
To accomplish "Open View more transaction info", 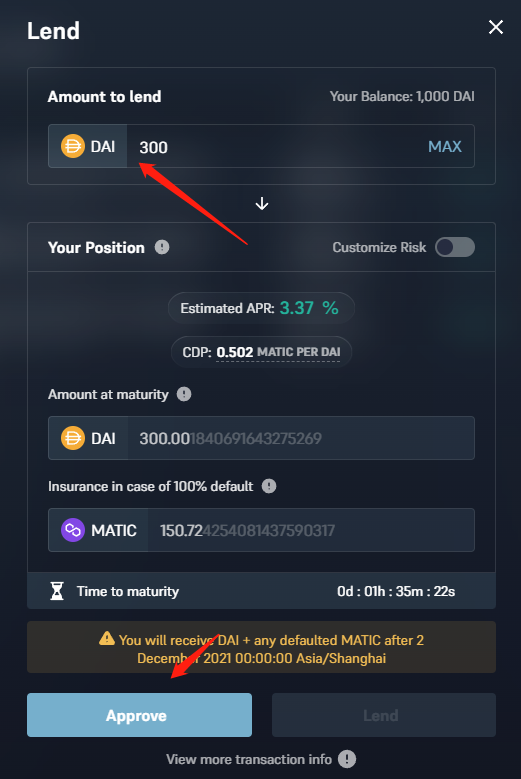I will (x=249, y=759).
